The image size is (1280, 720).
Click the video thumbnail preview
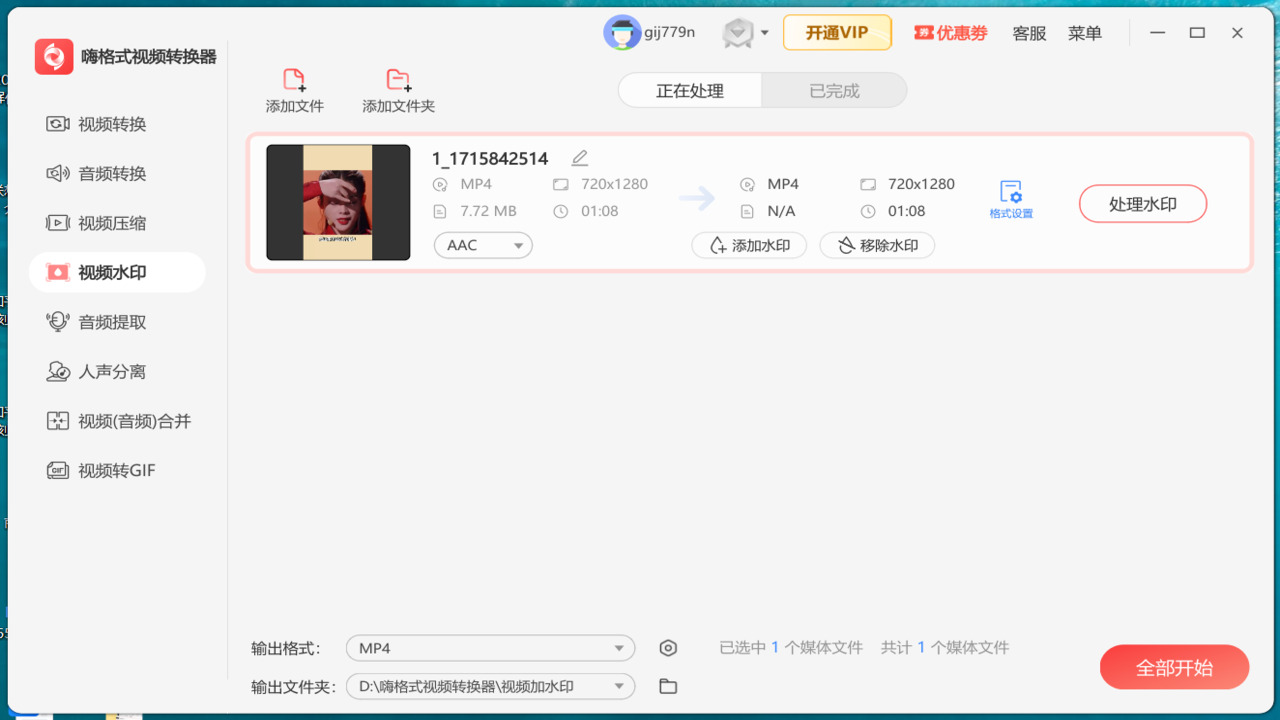coord(338,202)
